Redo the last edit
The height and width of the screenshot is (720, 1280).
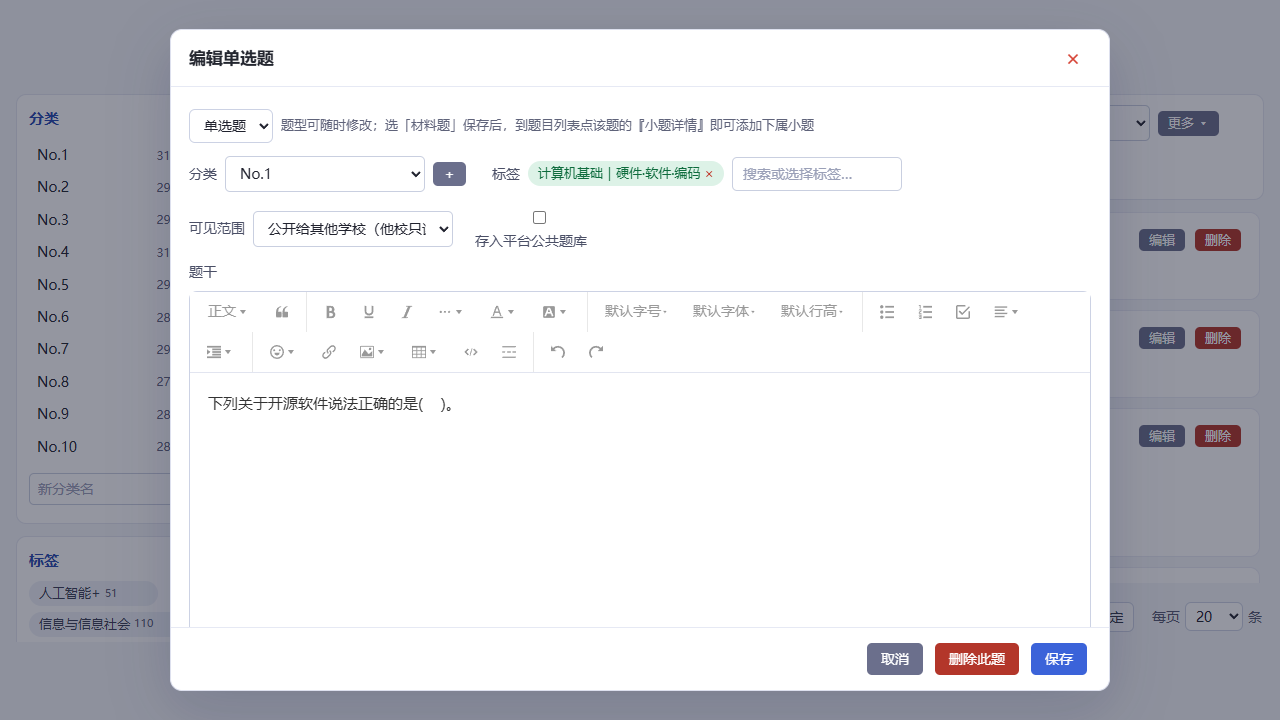tap(596, 352)
